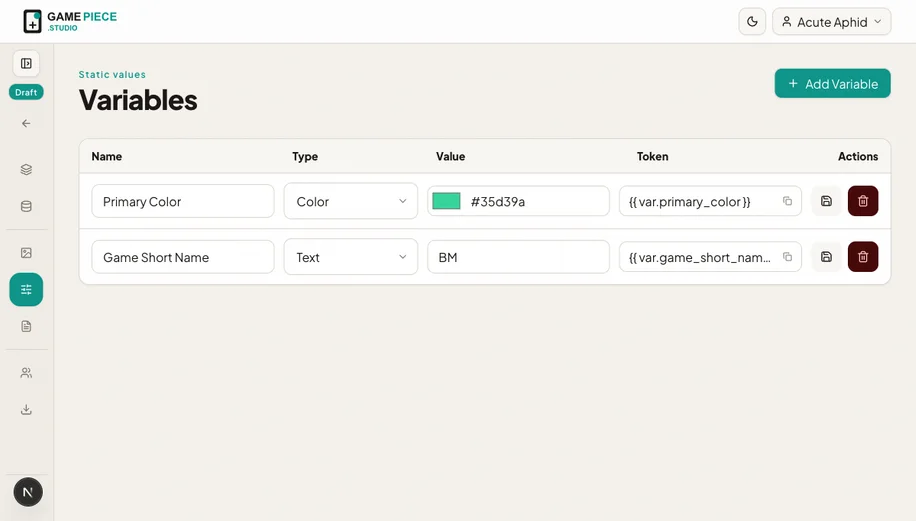Open the Acute Aphid user menu

(832, 22)
